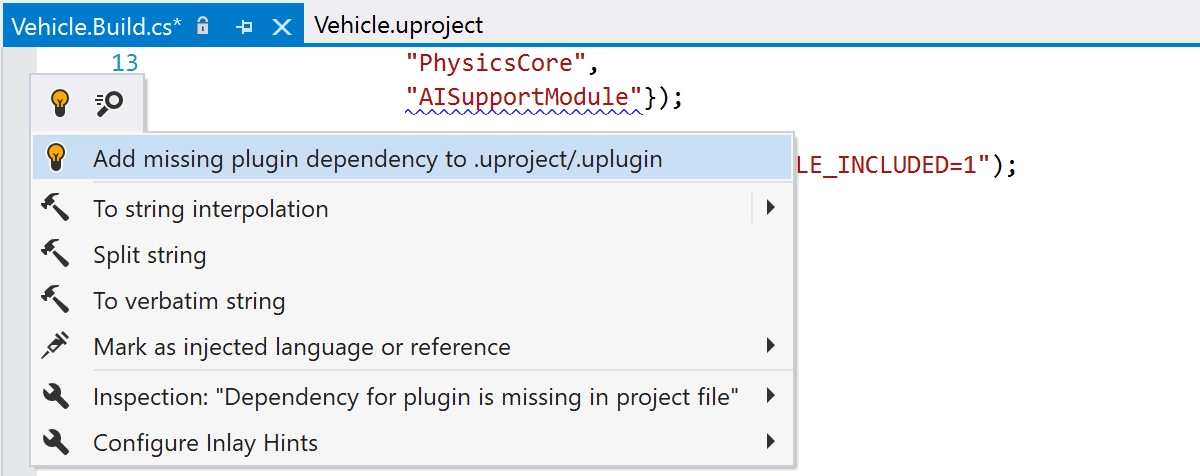Click the lock icon on Vehicle.Build.cs tab
This screenshot has height=476, width=1200.
(203, 25)
